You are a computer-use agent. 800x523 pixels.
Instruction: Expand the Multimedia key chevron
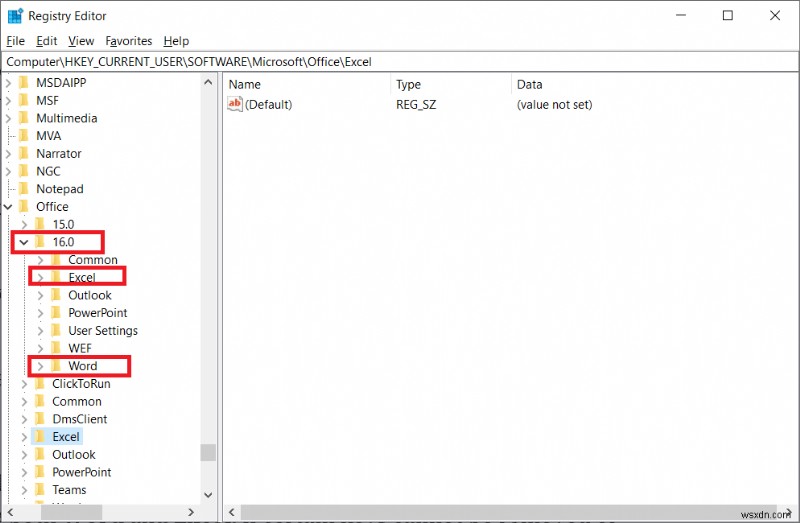pos(8,118)
